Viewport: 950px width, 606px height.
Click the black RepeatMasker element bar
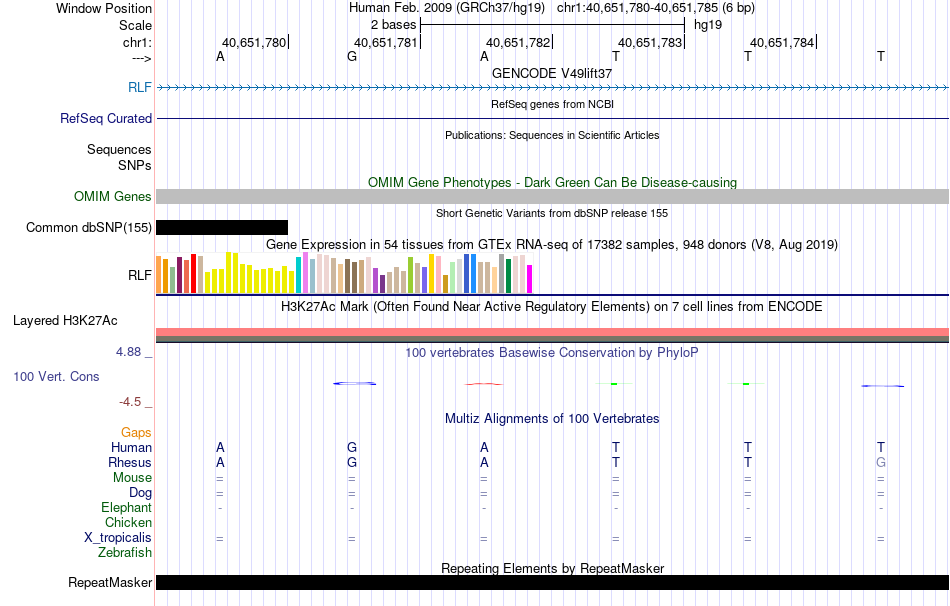tap(552, 582)
